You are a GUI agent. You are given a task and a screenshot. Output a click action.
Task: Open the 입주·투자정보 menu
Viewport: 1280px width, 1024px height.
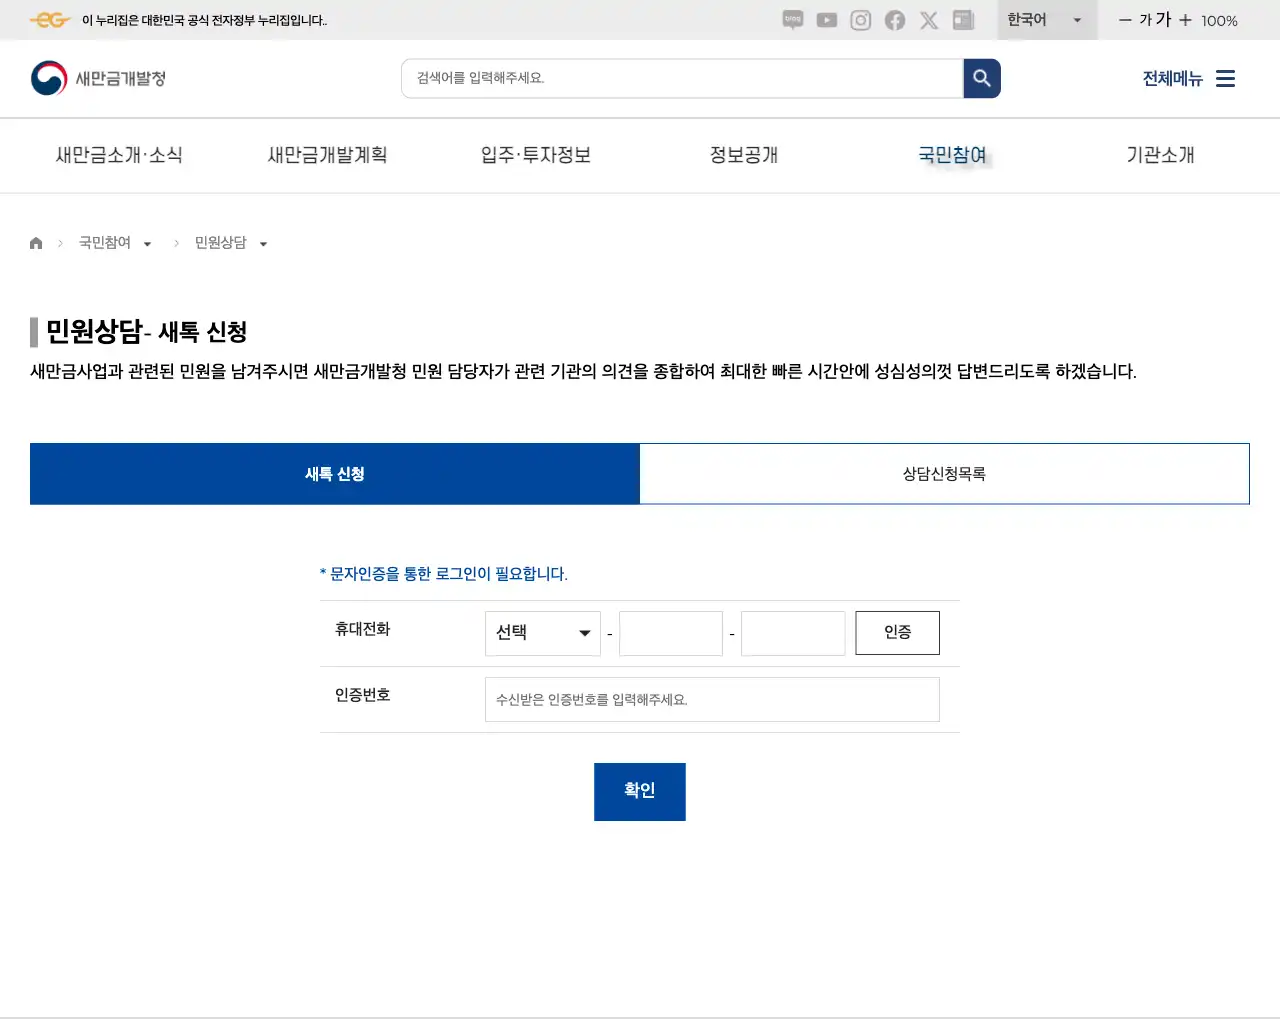(536, 155)
